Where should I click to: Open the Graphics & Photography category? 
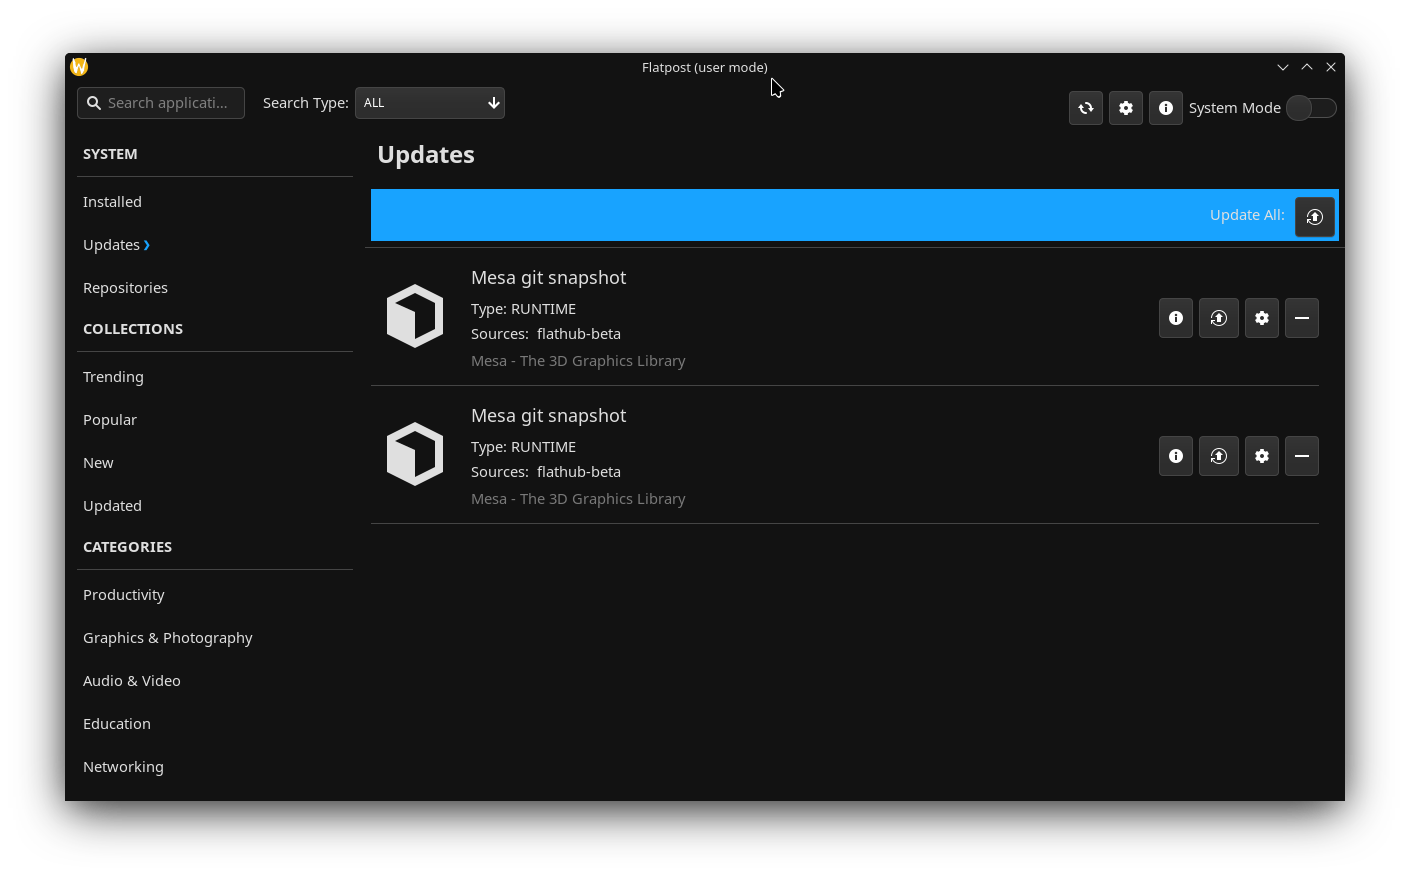pyautogui.click(x=168, y=637)
